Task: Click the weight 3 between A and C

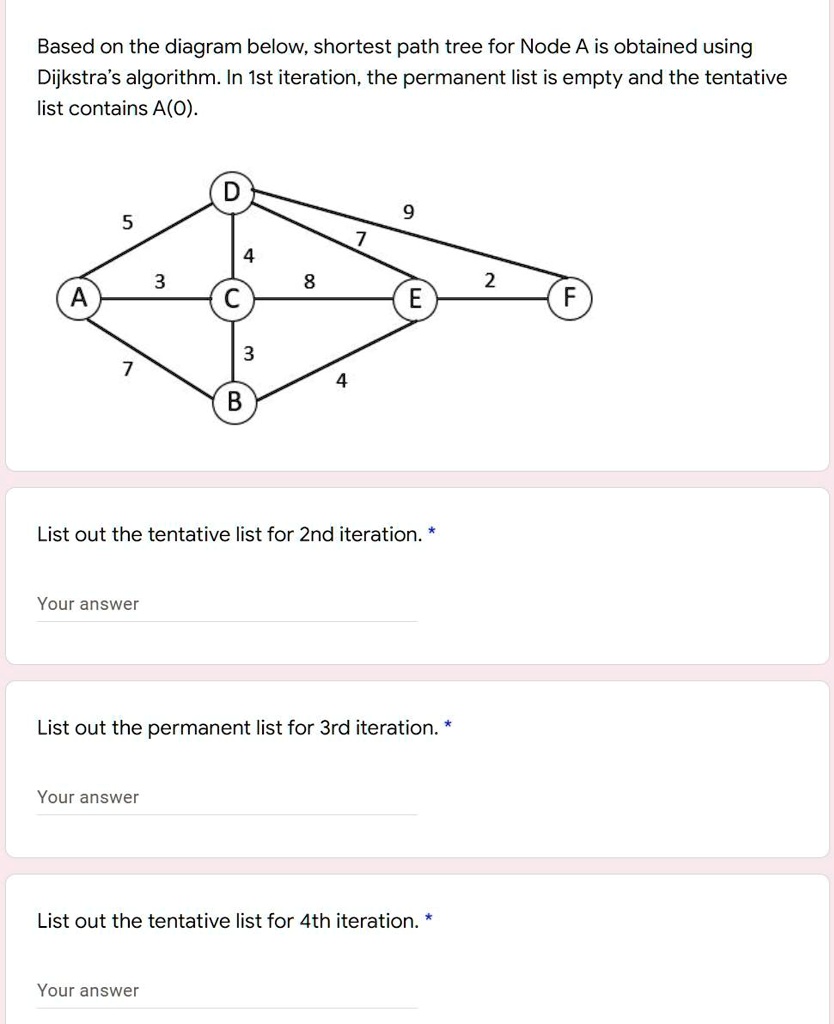Action: coord(158,281)
